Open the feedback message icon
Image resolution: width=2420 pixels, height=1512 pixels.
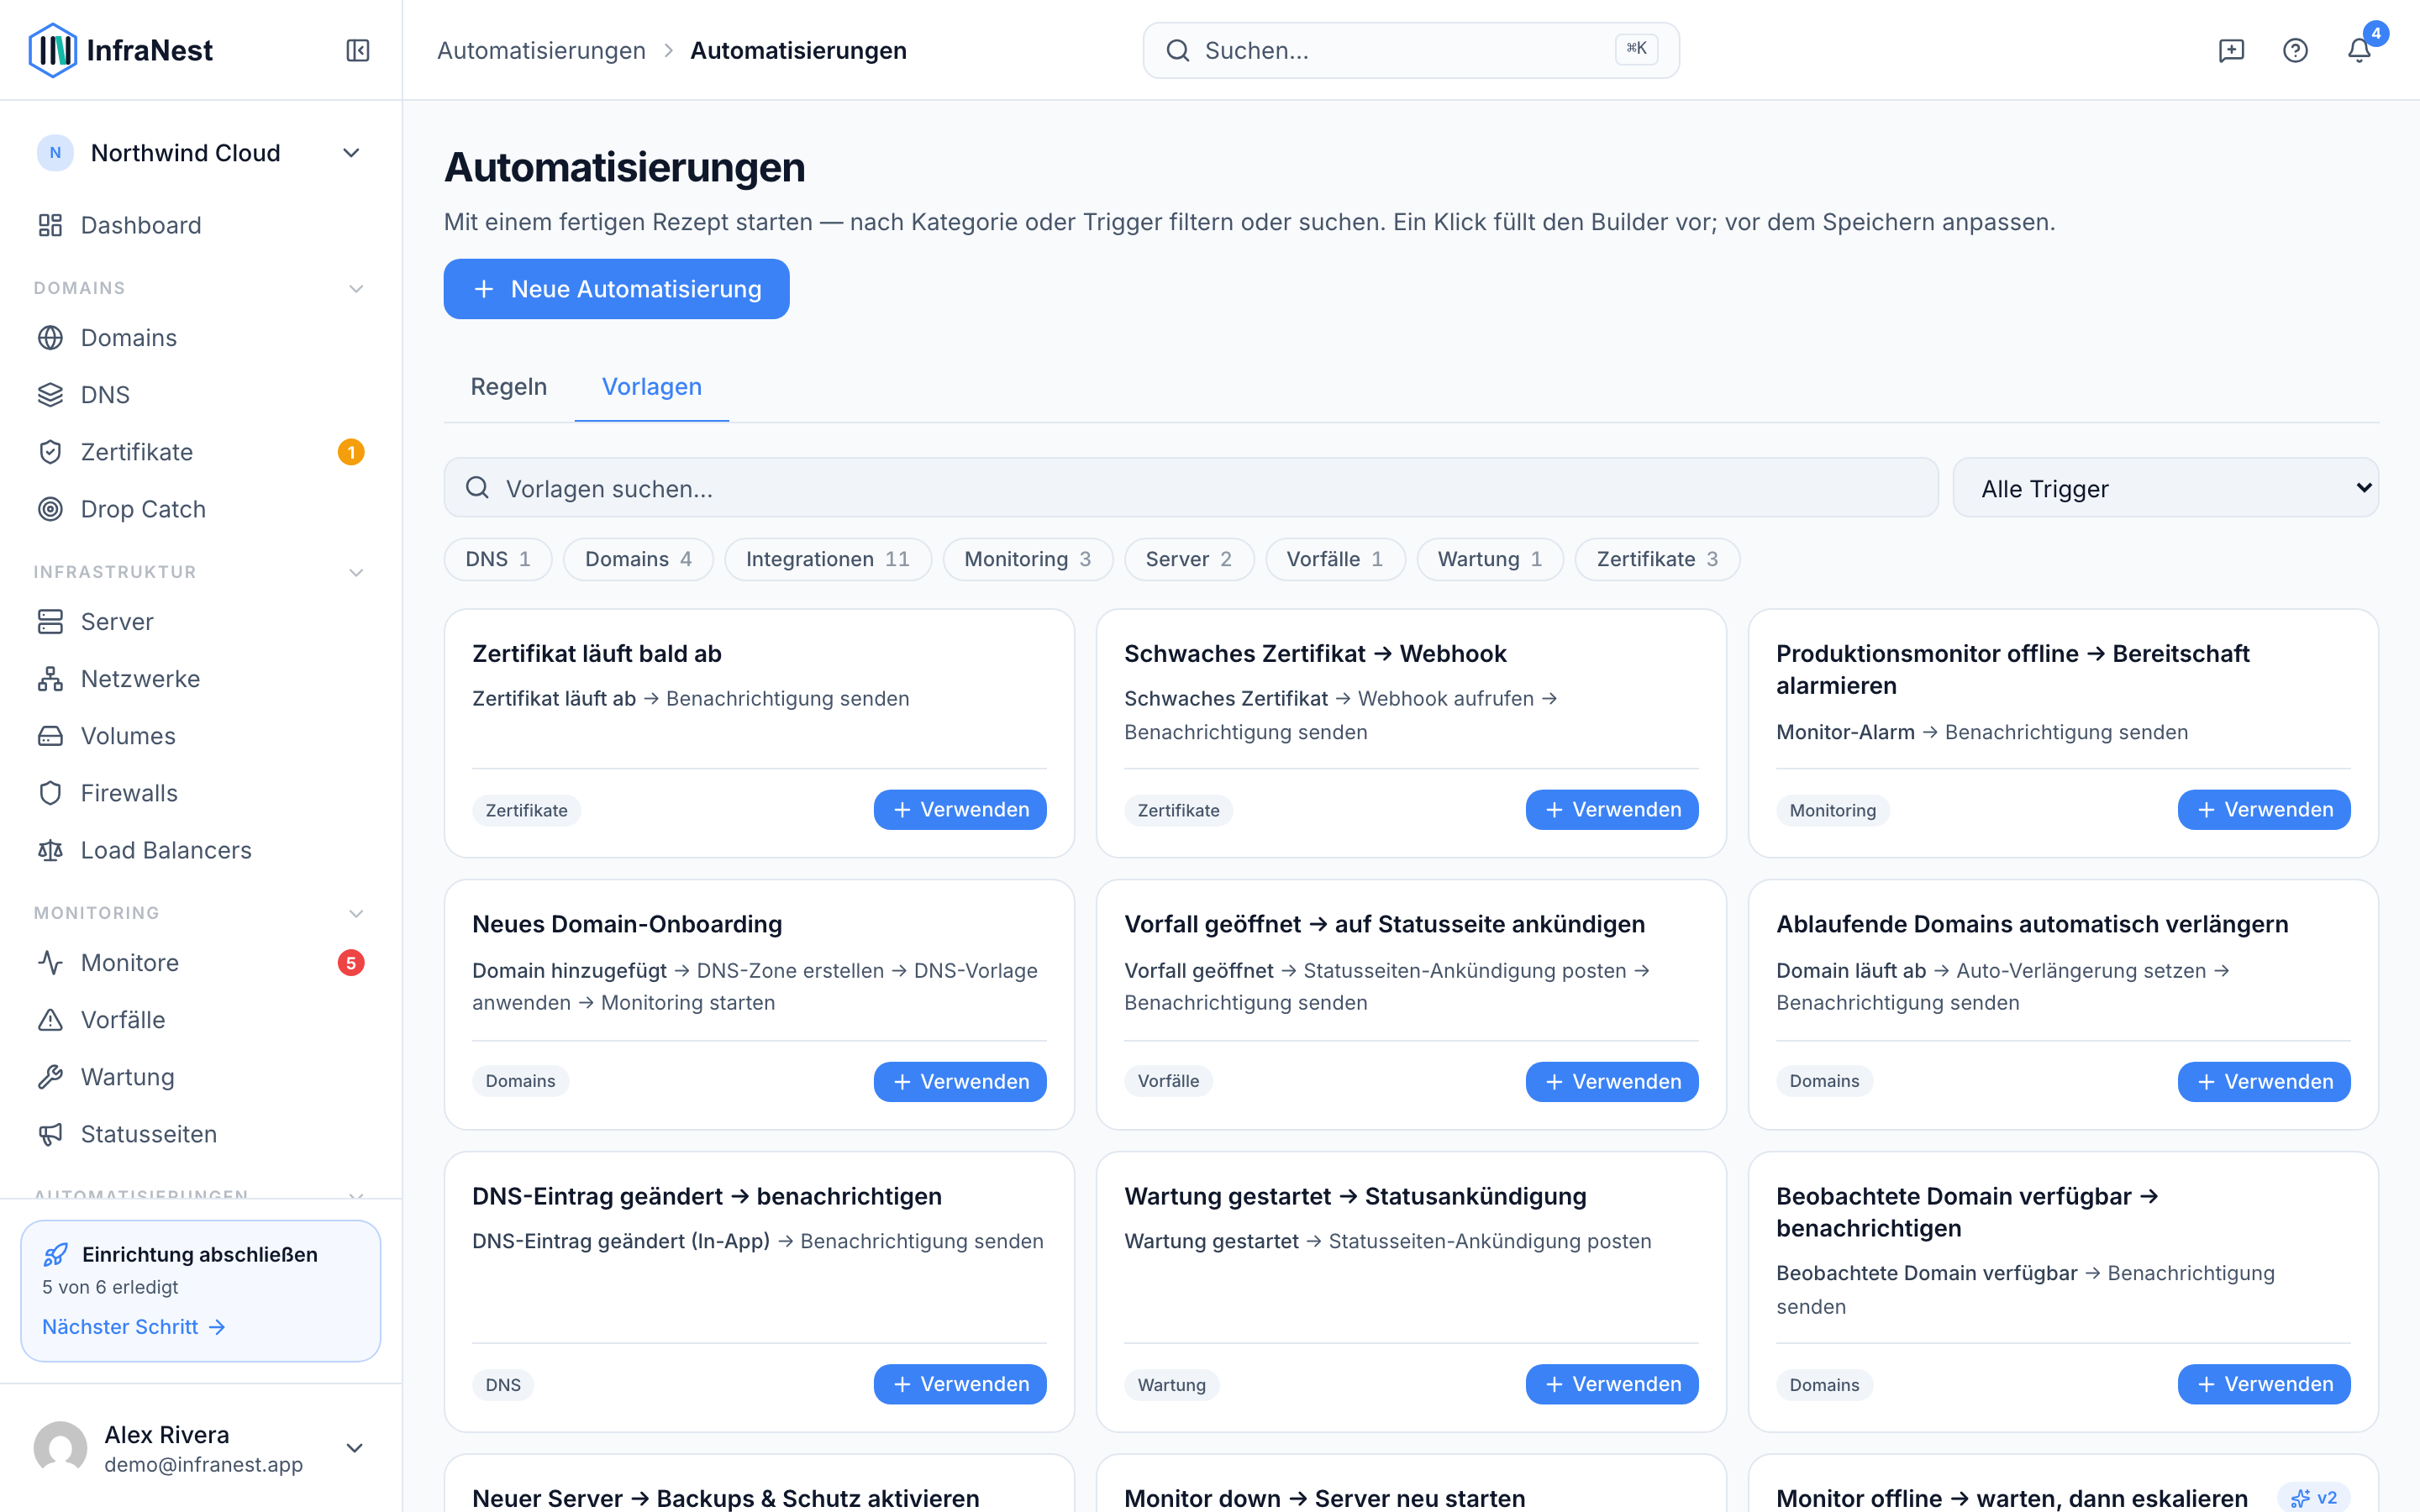tap(2231, 50)
